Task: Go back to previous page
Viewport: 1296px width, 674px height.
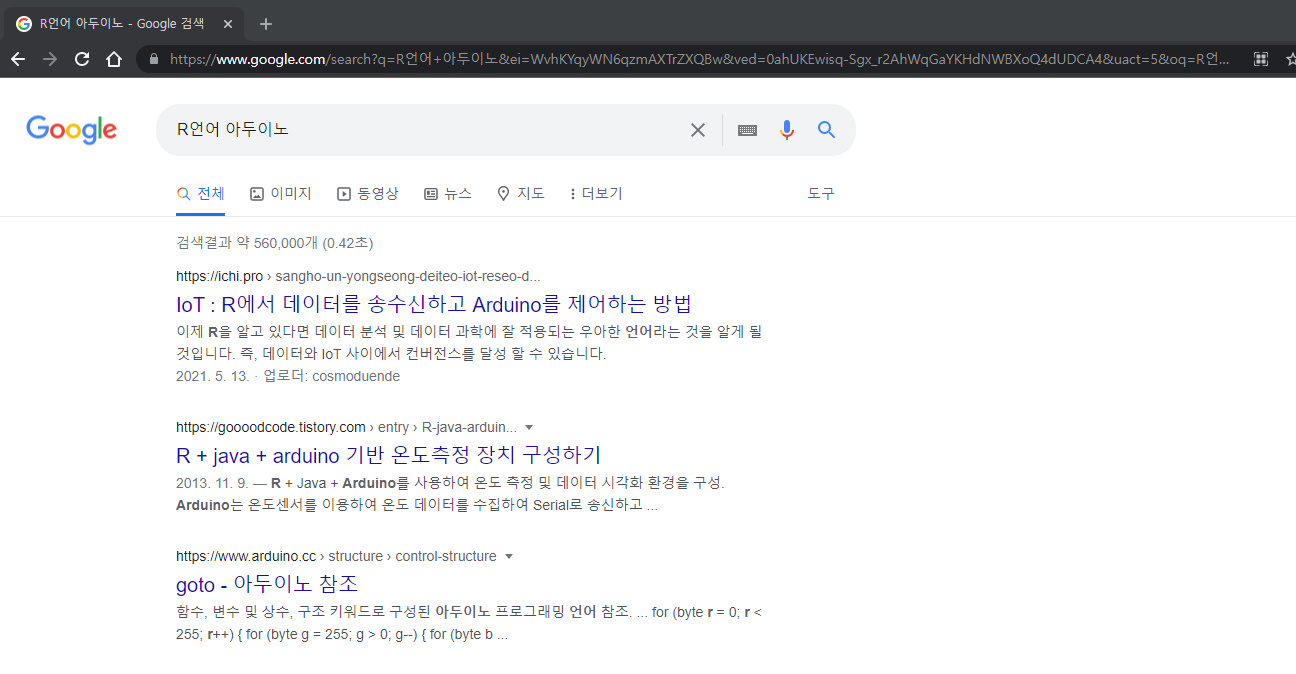Action: pyautogui.click(x=18, y=59)
